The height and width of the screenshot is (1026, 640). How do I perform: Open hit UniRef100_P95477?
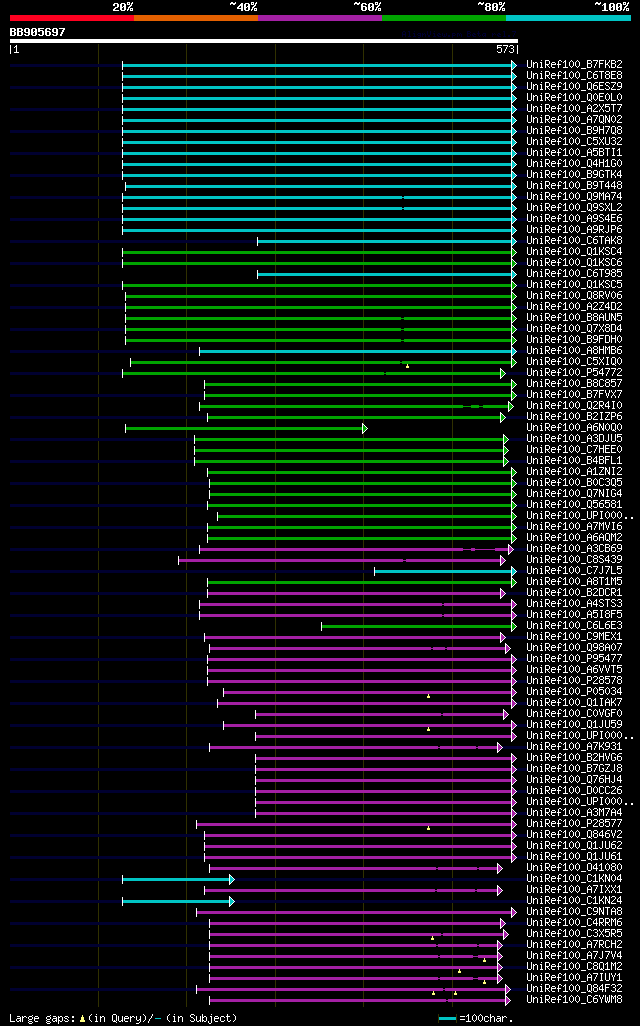click(575, 659)
